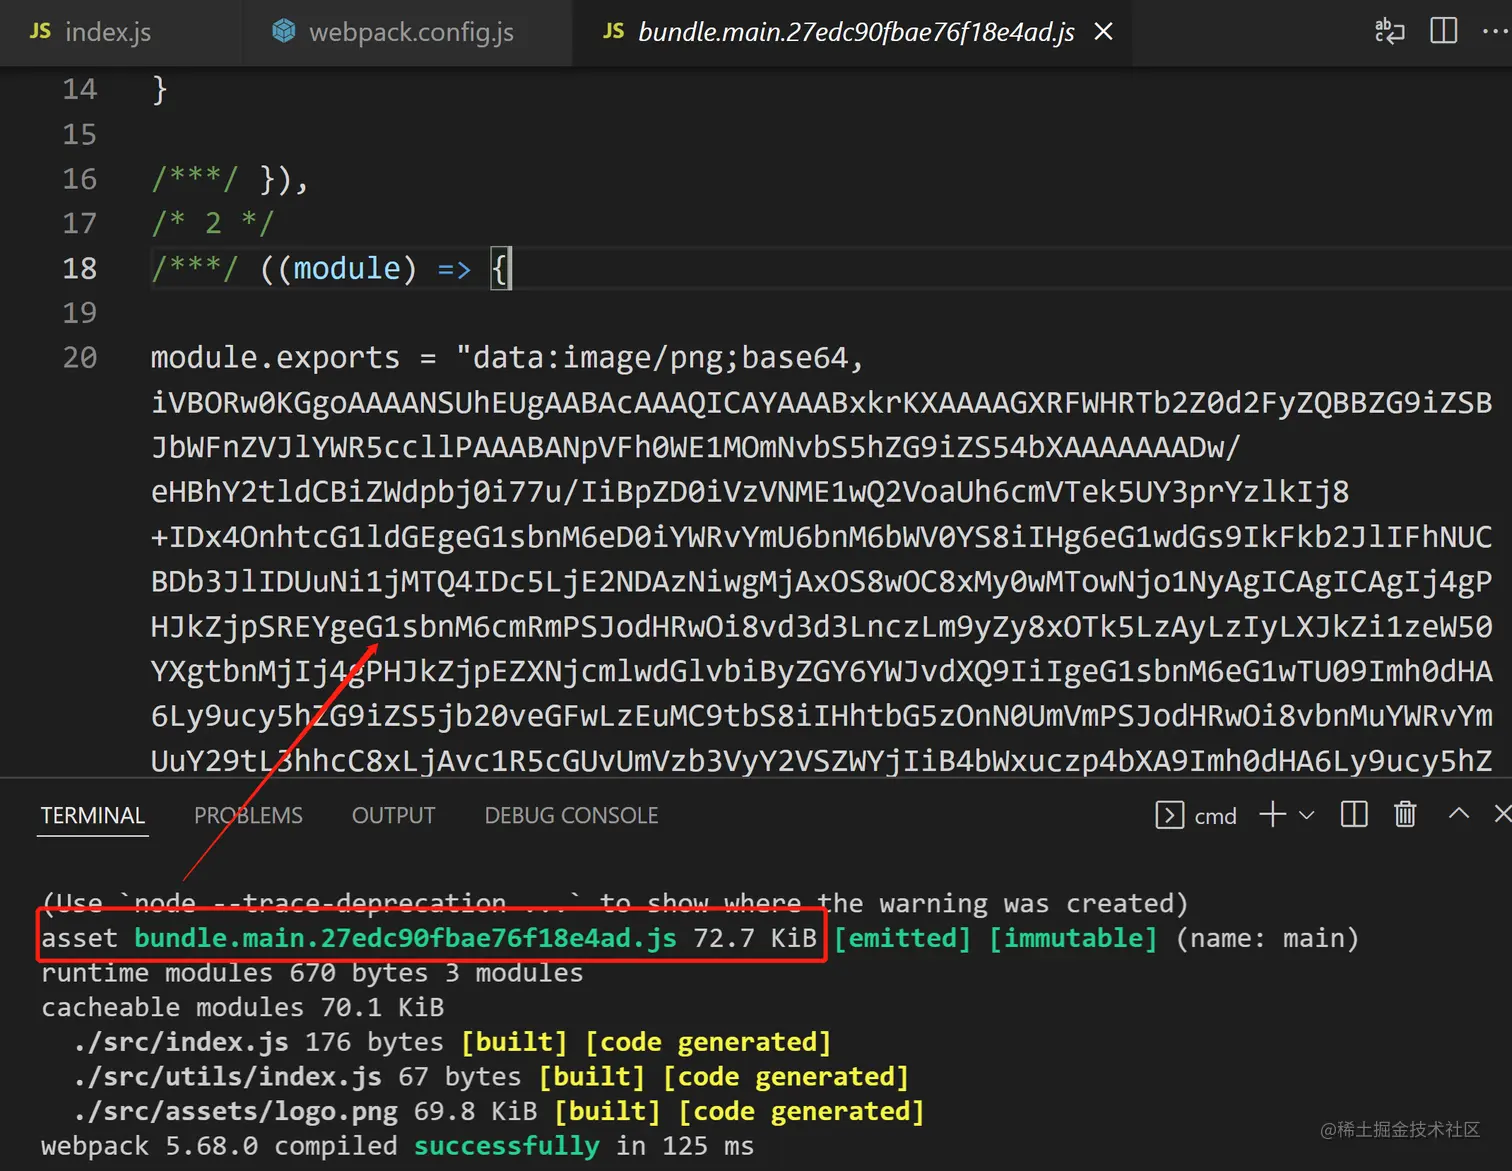Image resolution: width=1512 pixels, height=1171 pixels.
Task: Click the closing brace on line 14
Action: [x=160, y=89]
